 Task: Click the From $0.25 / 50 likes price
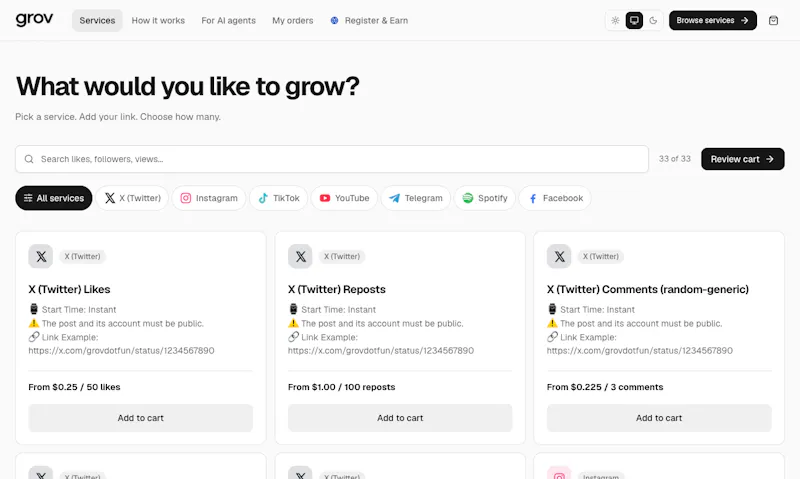(x=74, y=387)
